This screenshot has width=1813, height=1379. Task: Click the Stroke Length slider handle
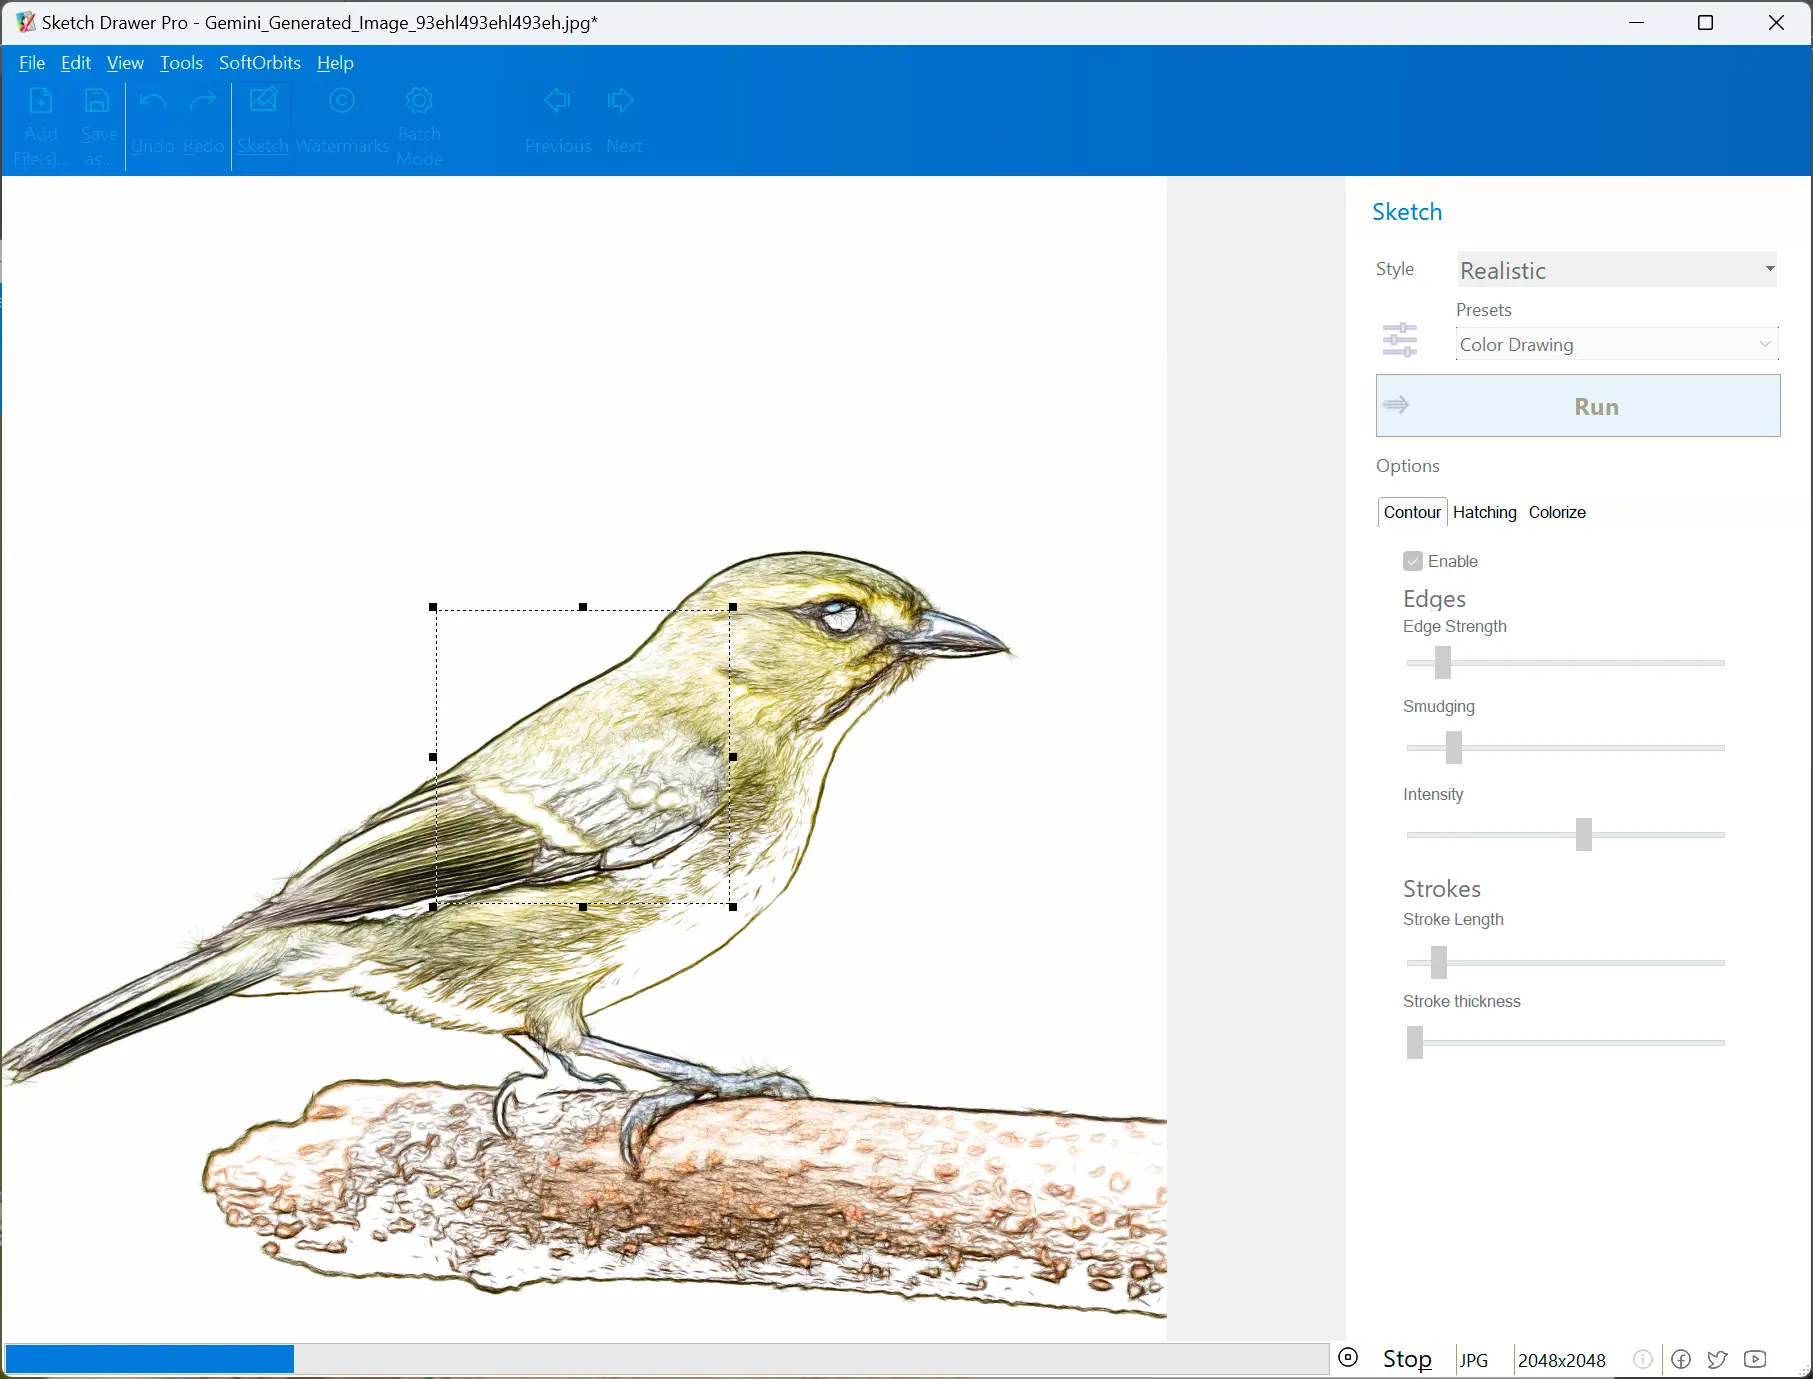(x=1439, y=962)
